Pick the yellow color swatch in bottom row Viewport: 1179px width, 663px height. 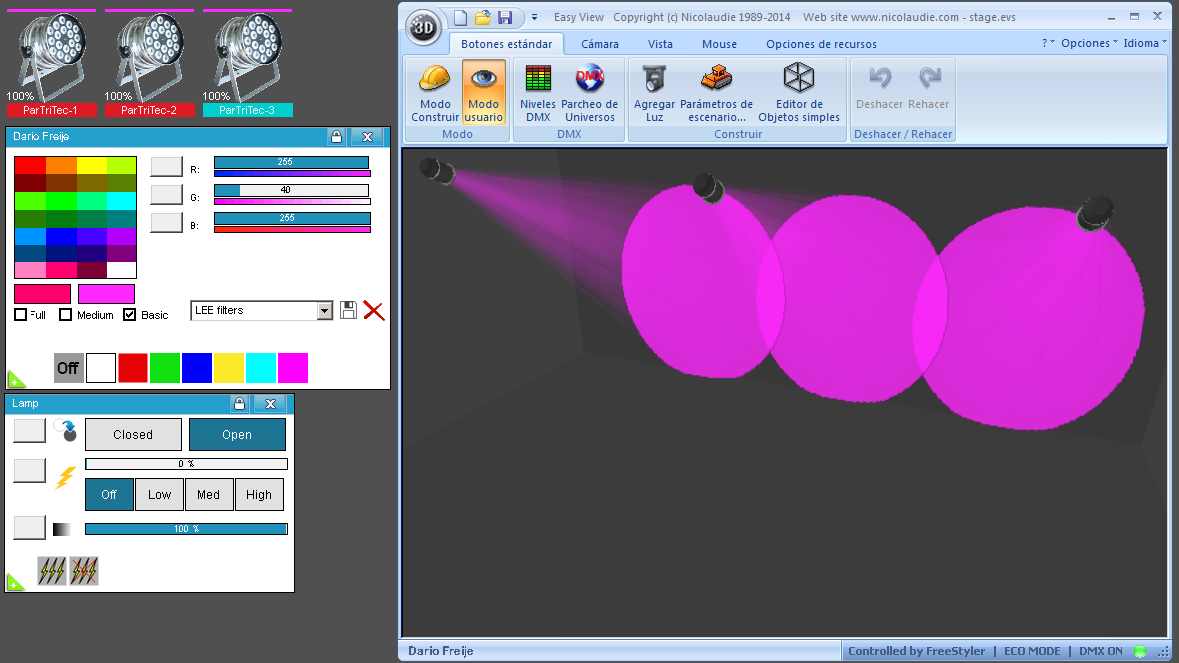pos(229,368)
